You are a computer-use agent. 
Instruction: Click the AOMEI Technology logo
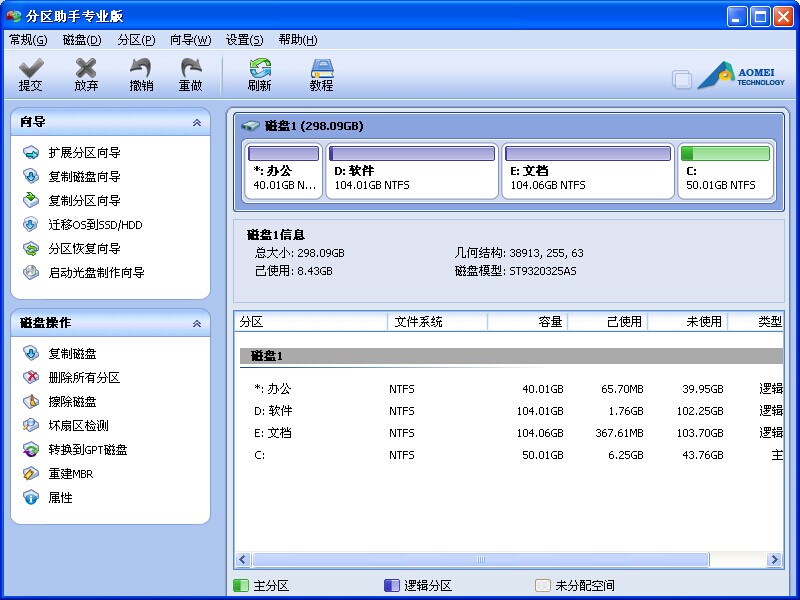click(x=741, y=76)
